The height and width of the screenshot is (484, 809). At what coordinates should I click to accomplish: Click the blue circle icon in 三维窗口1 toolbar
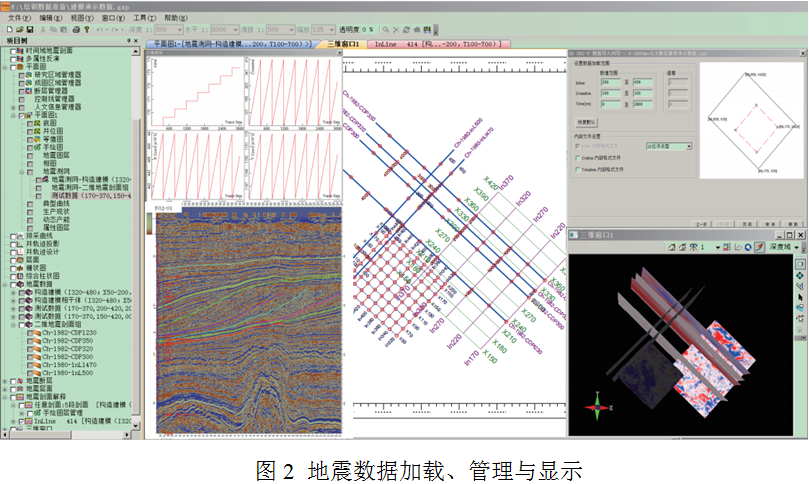coord(748,247)
